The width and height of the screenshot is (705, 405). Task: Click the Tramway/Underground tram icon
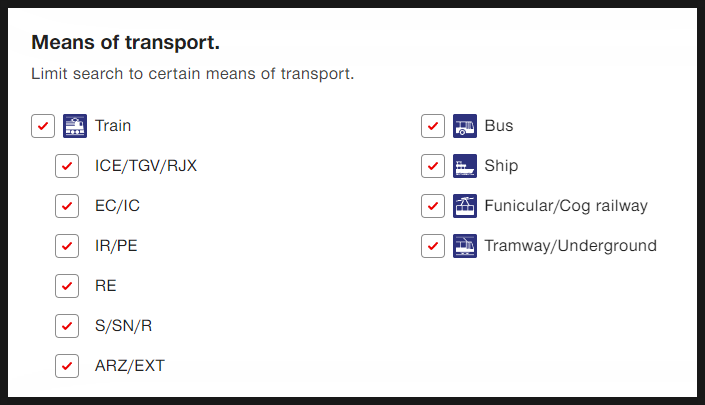[464, 246]
